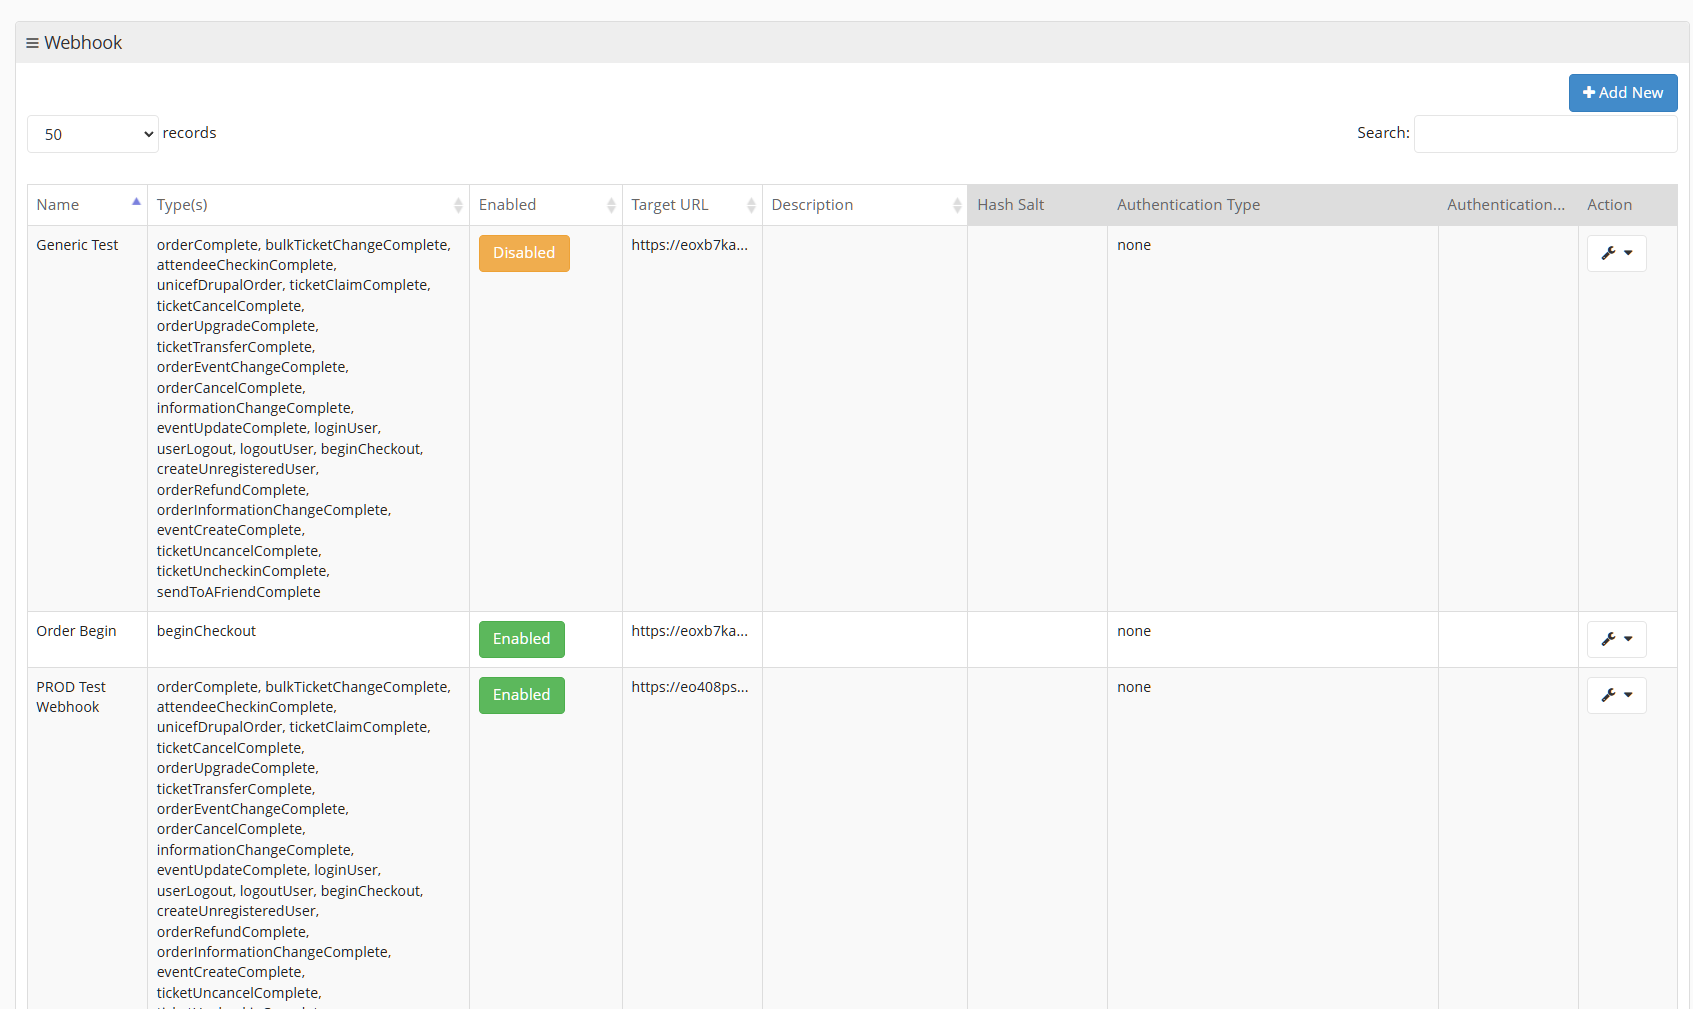1693x1009 pixels.
Task: Click the hamburger icon beside Webhook title
Action: click(x=32, y=43)
